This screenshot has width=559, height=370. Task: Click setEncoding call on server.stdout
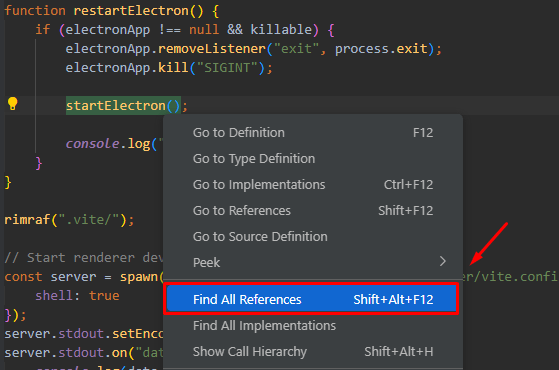pos(137,334)
